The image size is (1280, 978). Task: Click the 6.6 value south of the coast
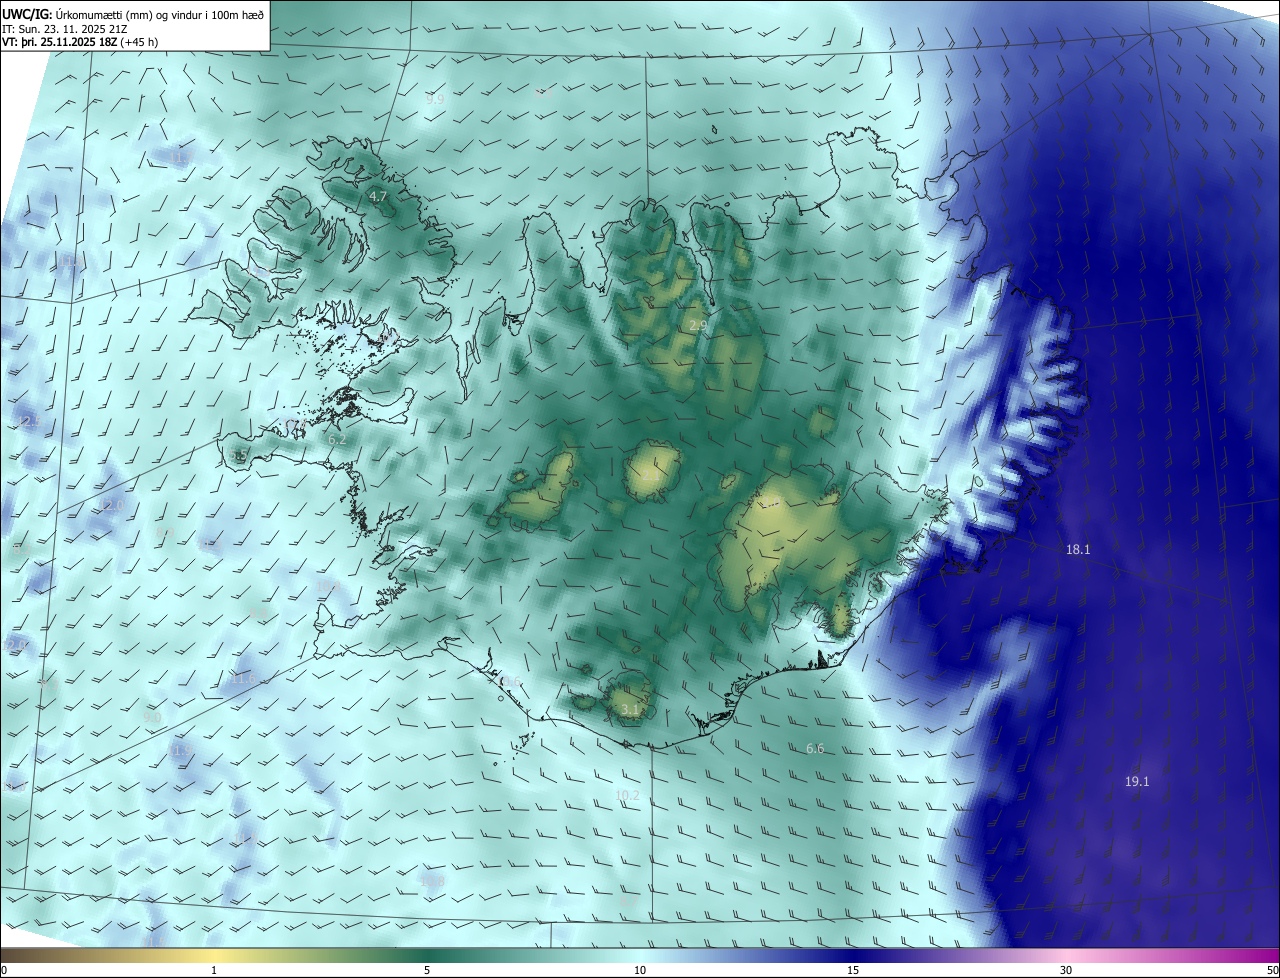[815, 748]
